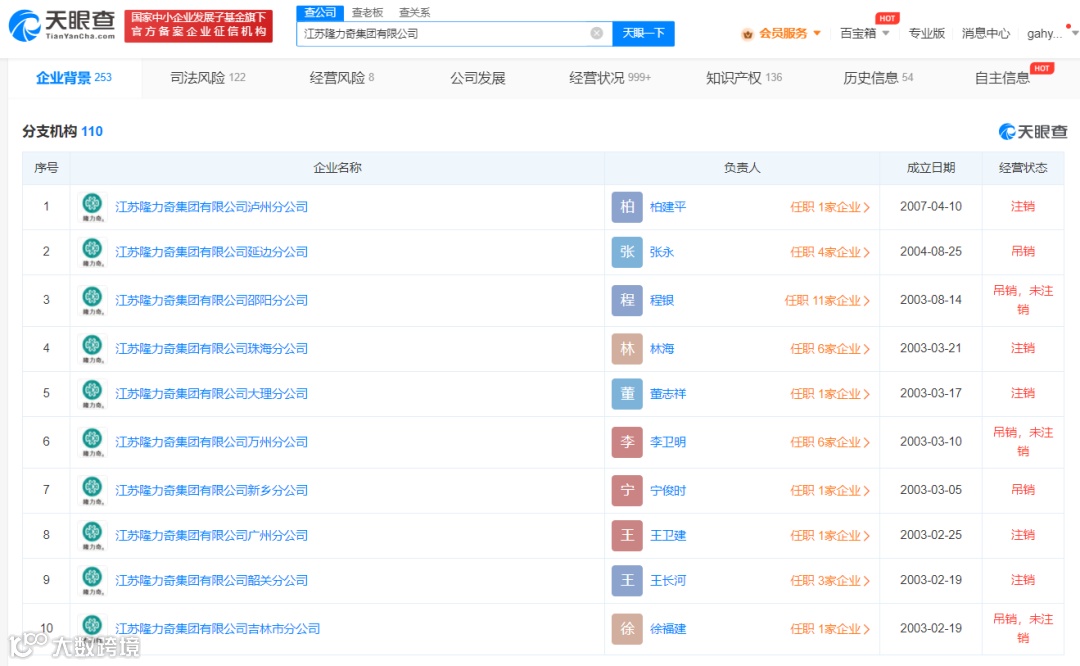Open the gahy... user account dropdown
This screenshot has height=666, width=1080.
tap(1052, 33)
